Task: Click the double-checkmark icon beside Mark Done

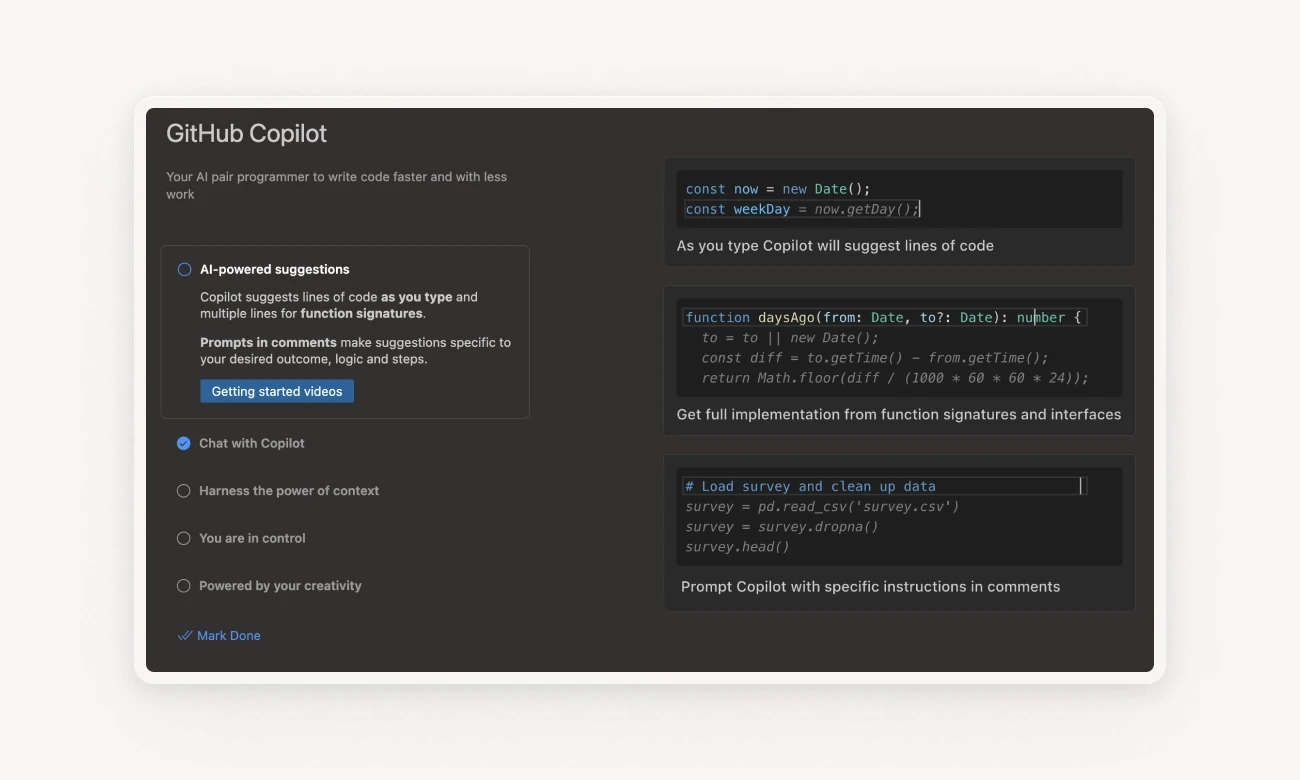Action: (185, 636)
